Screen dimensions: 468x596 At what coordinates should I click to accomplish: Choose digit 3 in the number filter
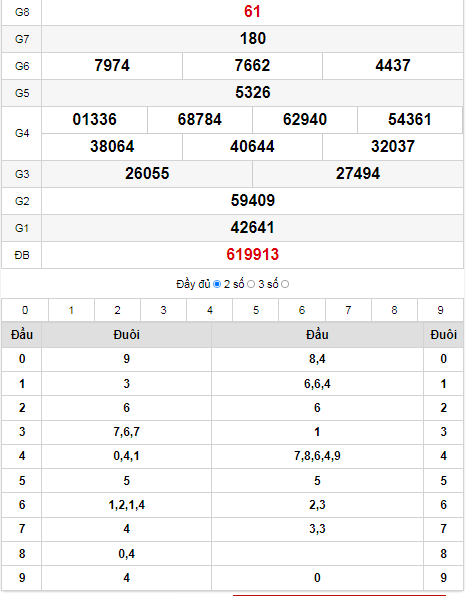163,310
